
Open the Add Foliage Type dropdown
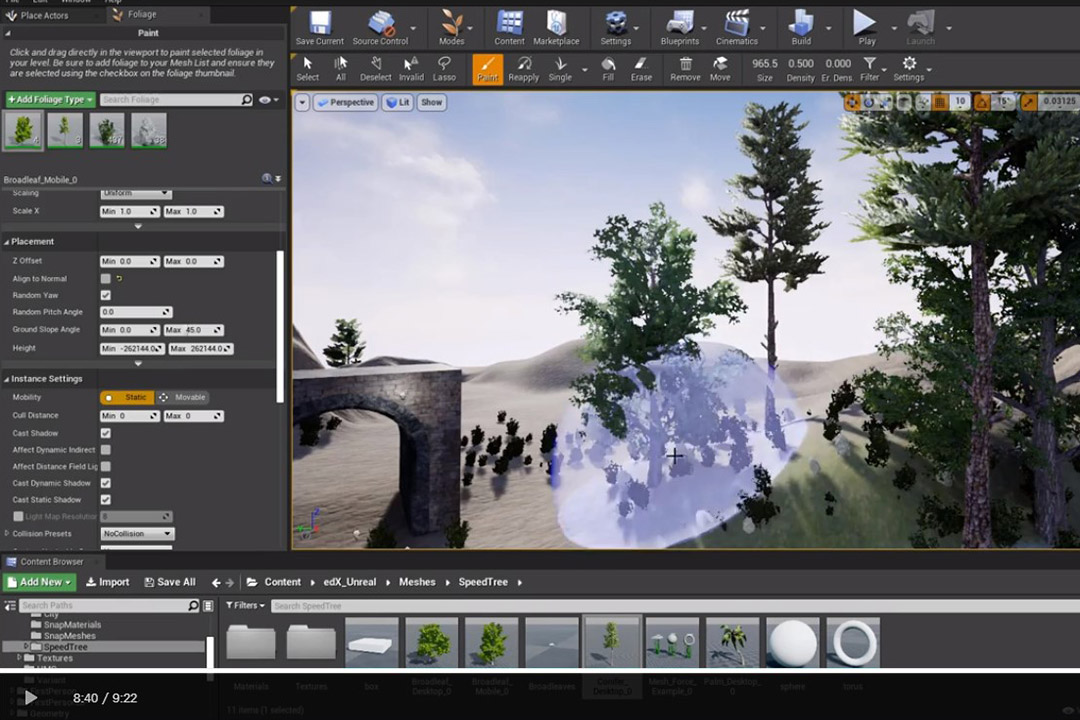tap(51, 100)
